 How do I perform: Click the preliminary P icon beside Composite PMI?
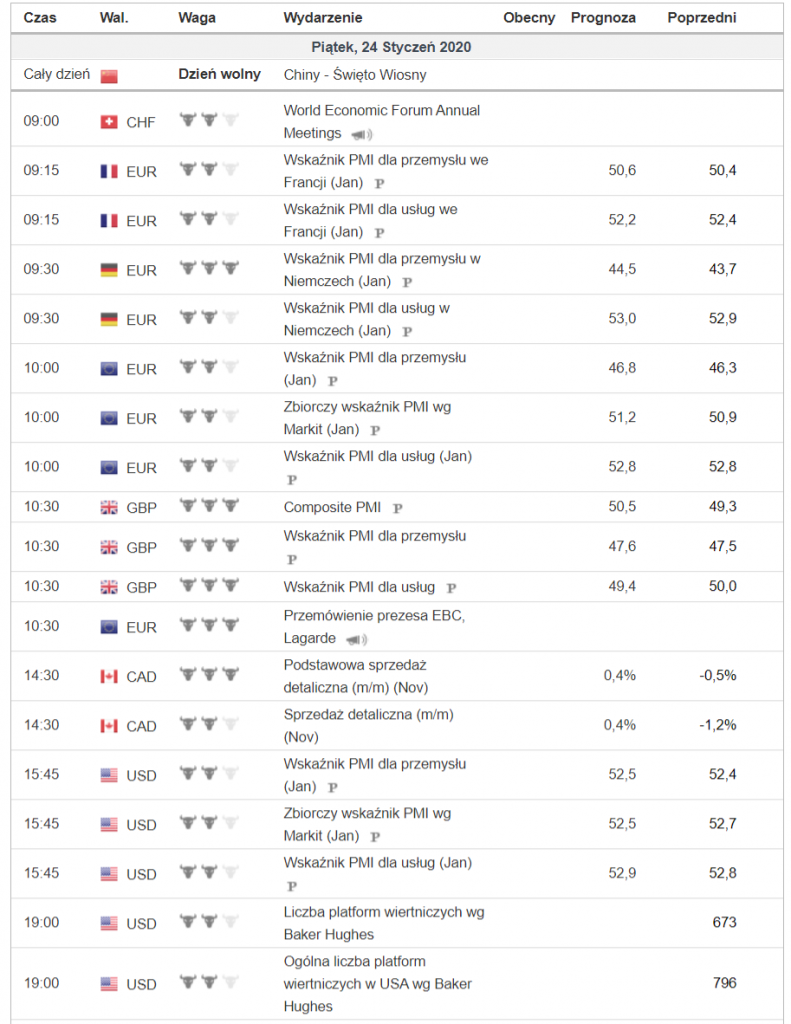click(x=397, y=508)
